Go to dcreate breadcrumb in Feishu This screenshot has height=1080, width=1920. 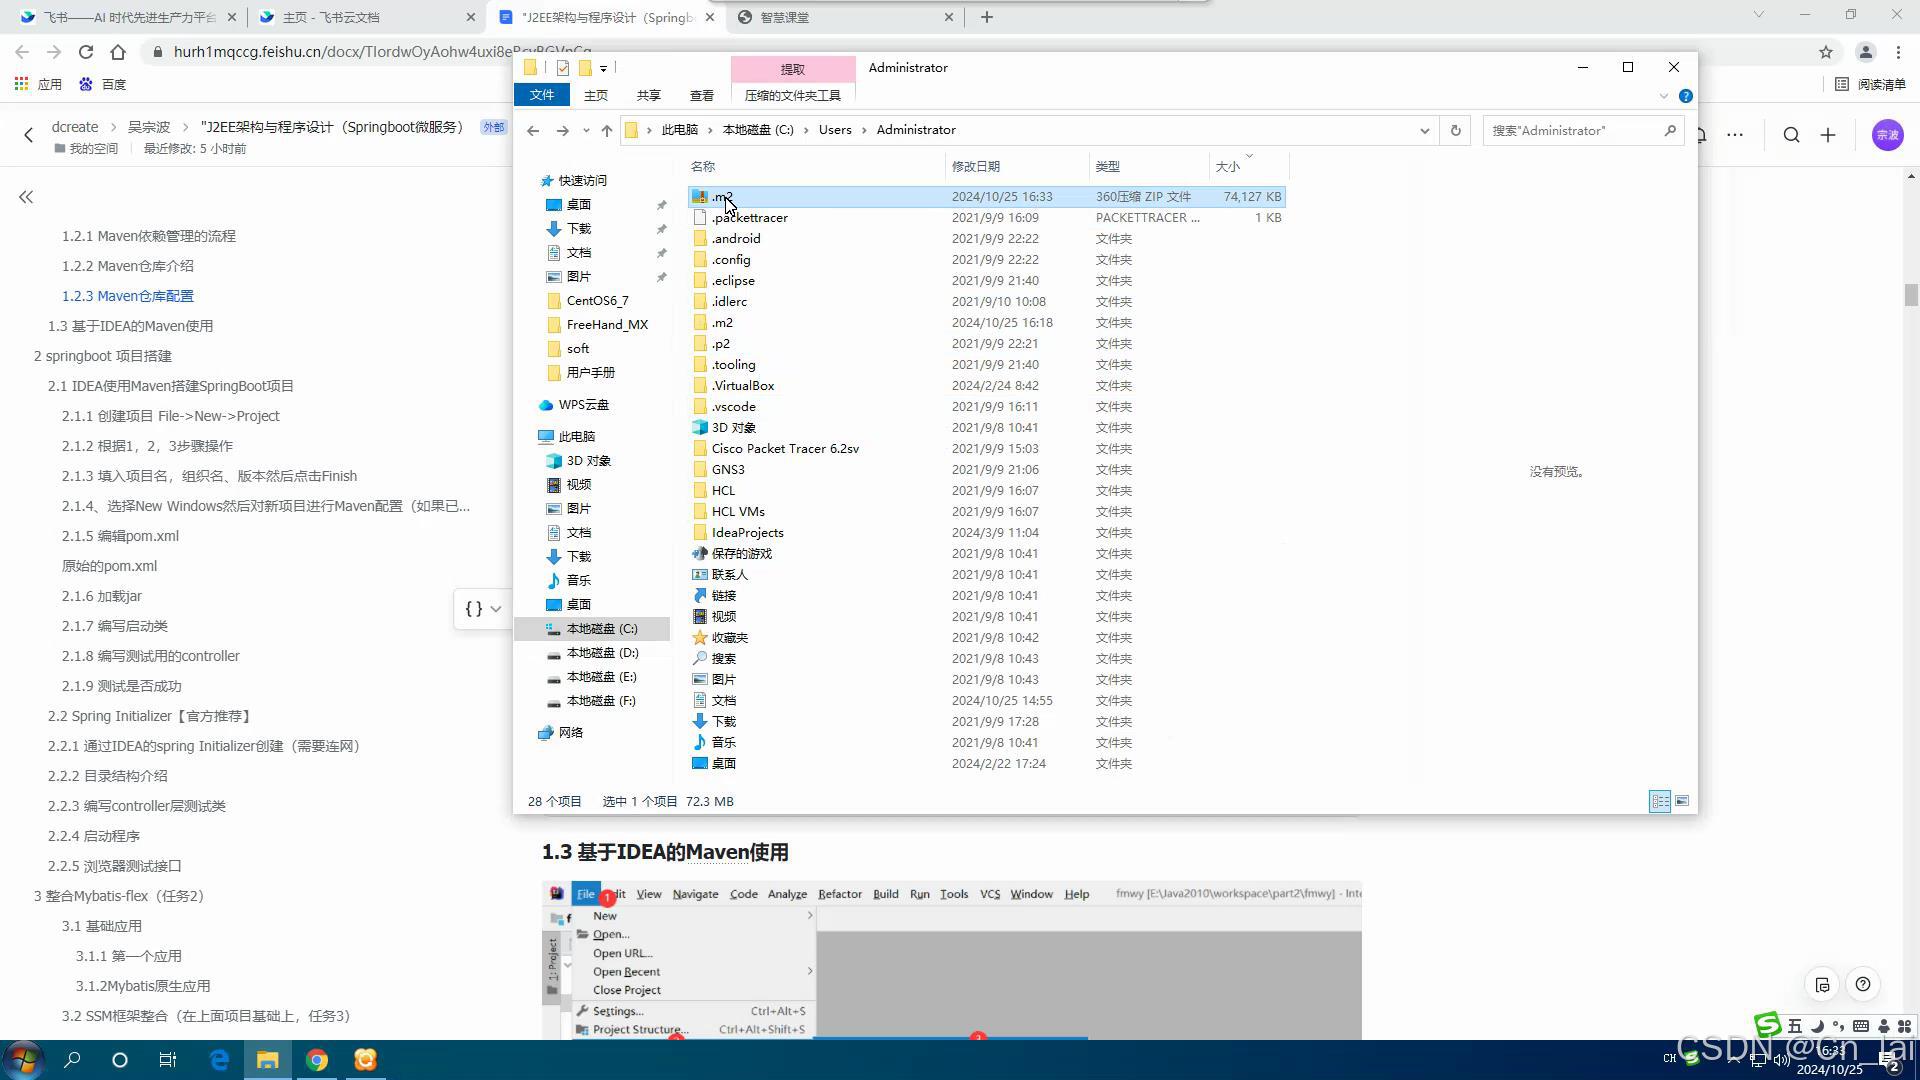75,127
